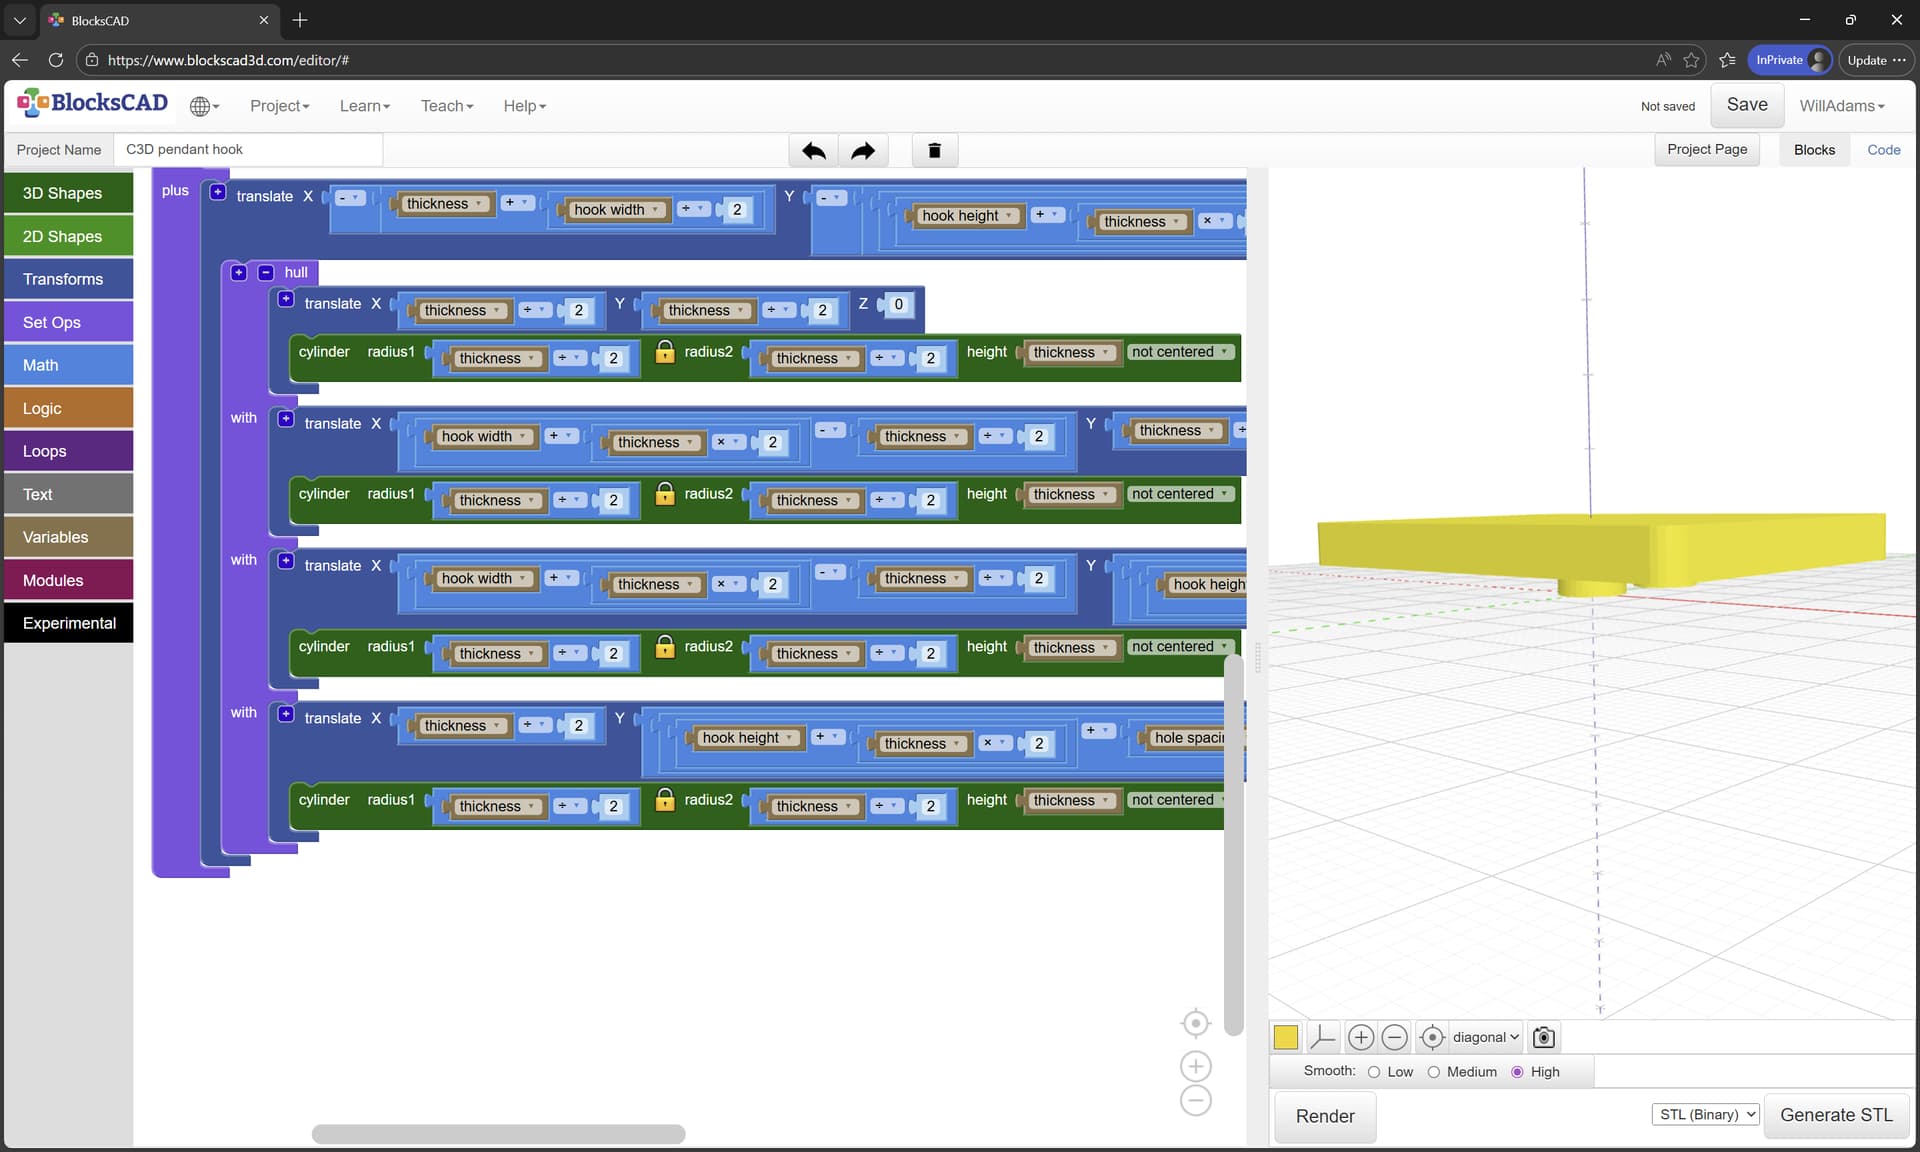Click the undo arrow icon
The width and height of the screenshot is (1920, 1152).
(x=813, y=151)
